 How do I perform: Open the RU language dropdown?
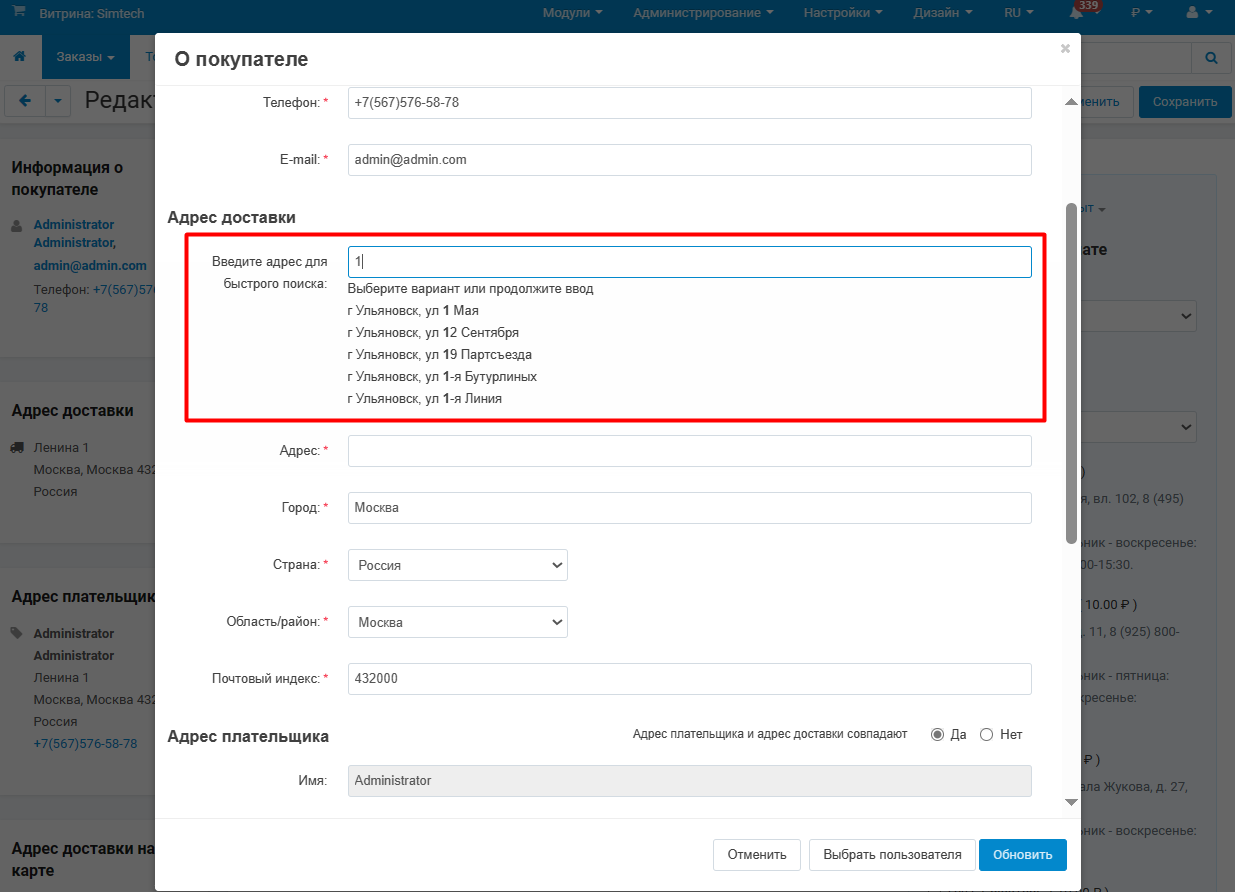tap(1019, 13)
